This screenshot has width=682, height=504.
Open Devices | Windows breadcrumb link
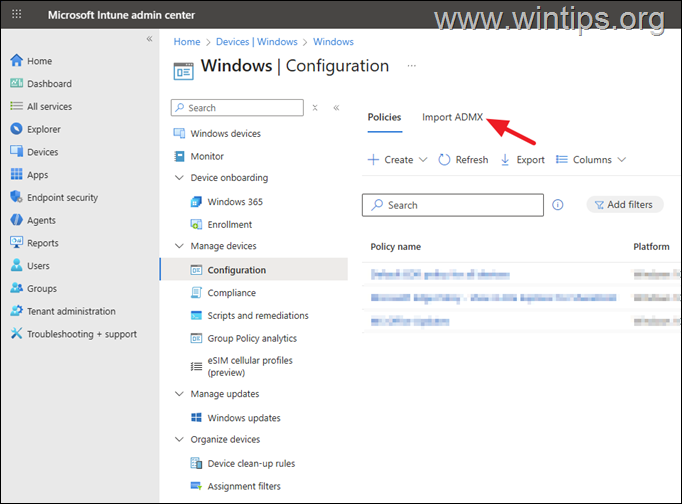tap(257, 42)
